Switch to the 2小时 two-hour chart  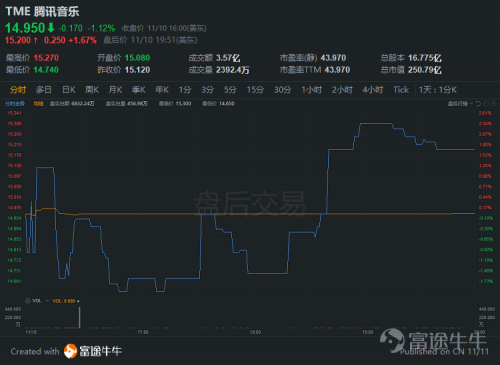tap(342, 90)
